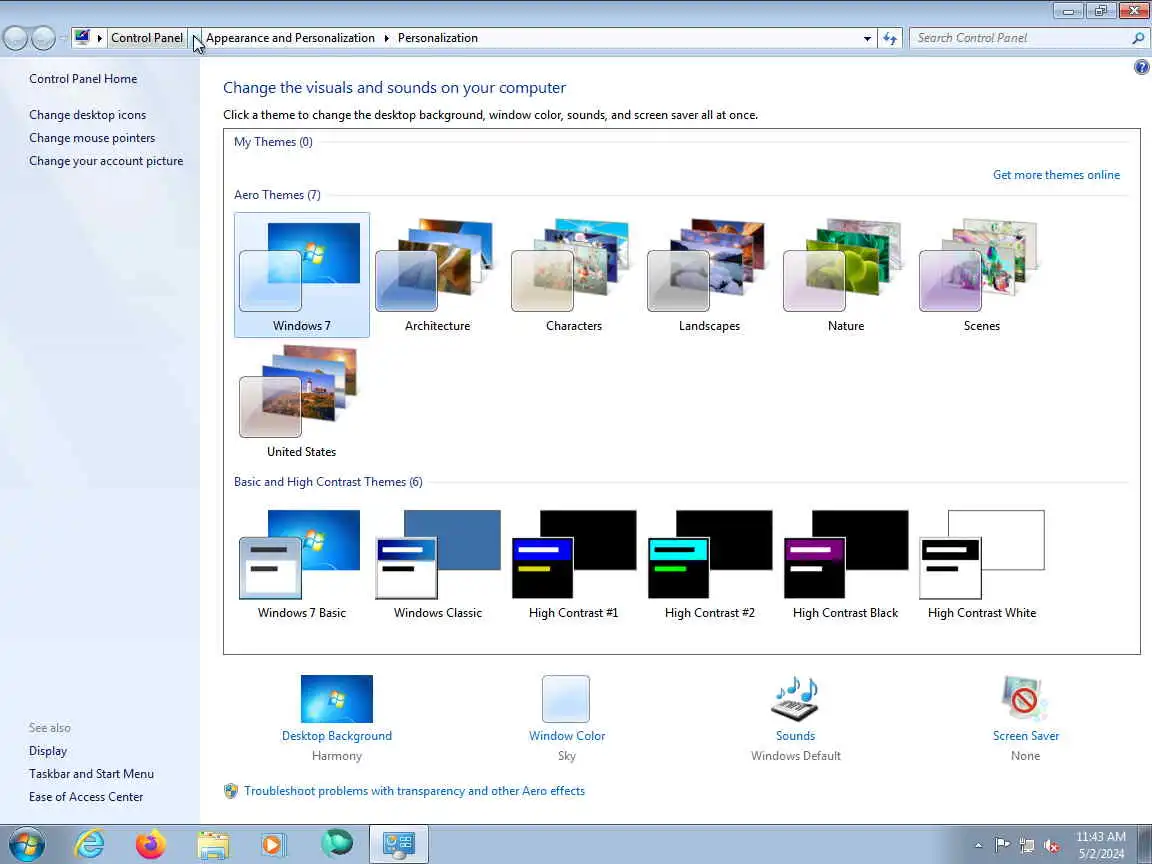Open Taskbar and Start Menu link
The height and width of the screenshot is (864, 1152).
91,774
